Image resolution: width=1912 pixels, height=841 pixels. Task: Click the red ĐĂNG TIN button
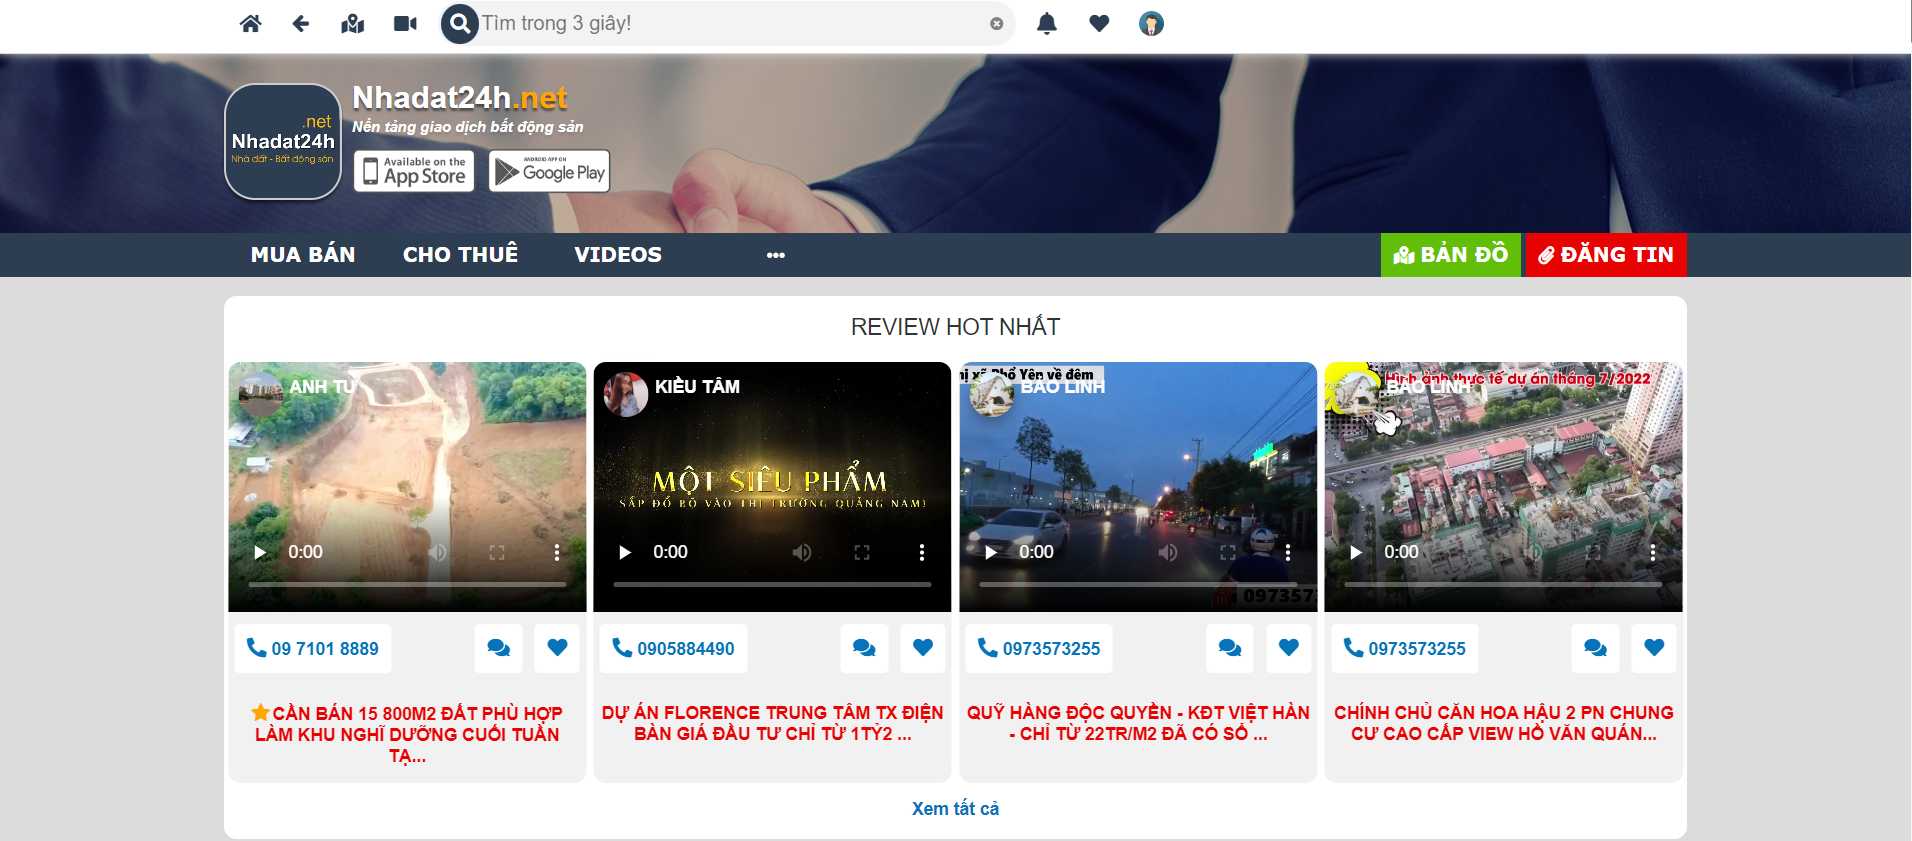[1605, 255]
